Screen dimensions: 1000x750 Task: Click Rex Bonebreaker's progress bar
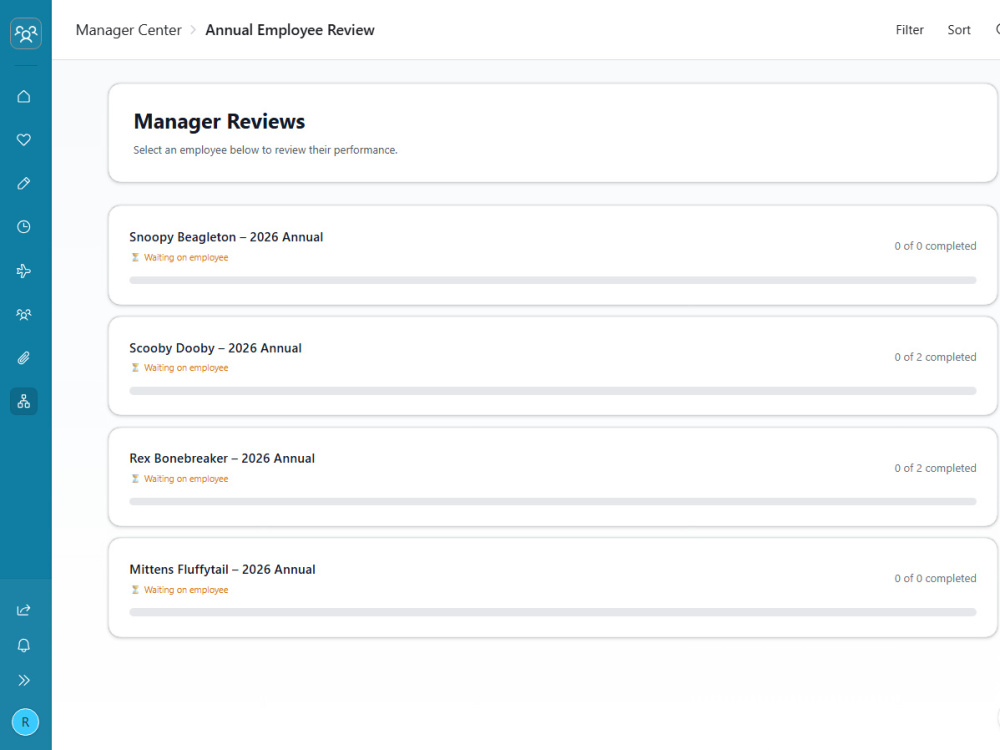point(552,501)
